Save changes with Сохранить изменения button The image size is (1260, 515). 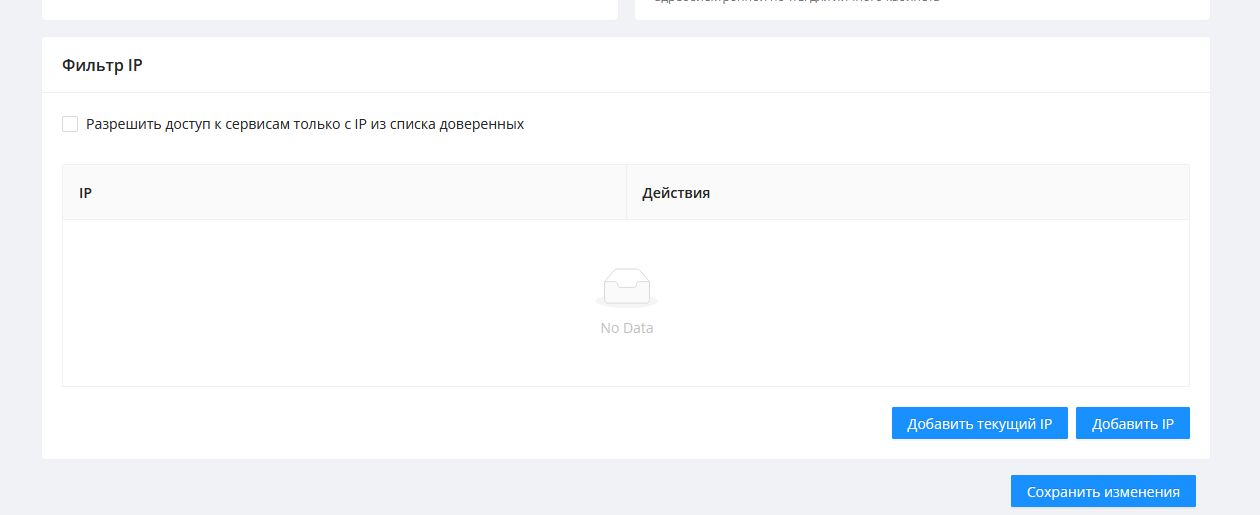pos(1103,491)
